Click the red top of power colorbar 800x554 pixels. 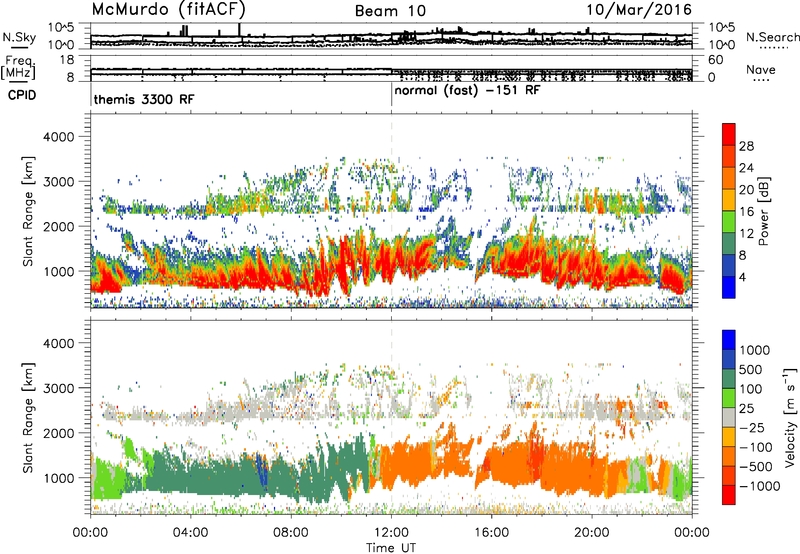pos(729,134)
